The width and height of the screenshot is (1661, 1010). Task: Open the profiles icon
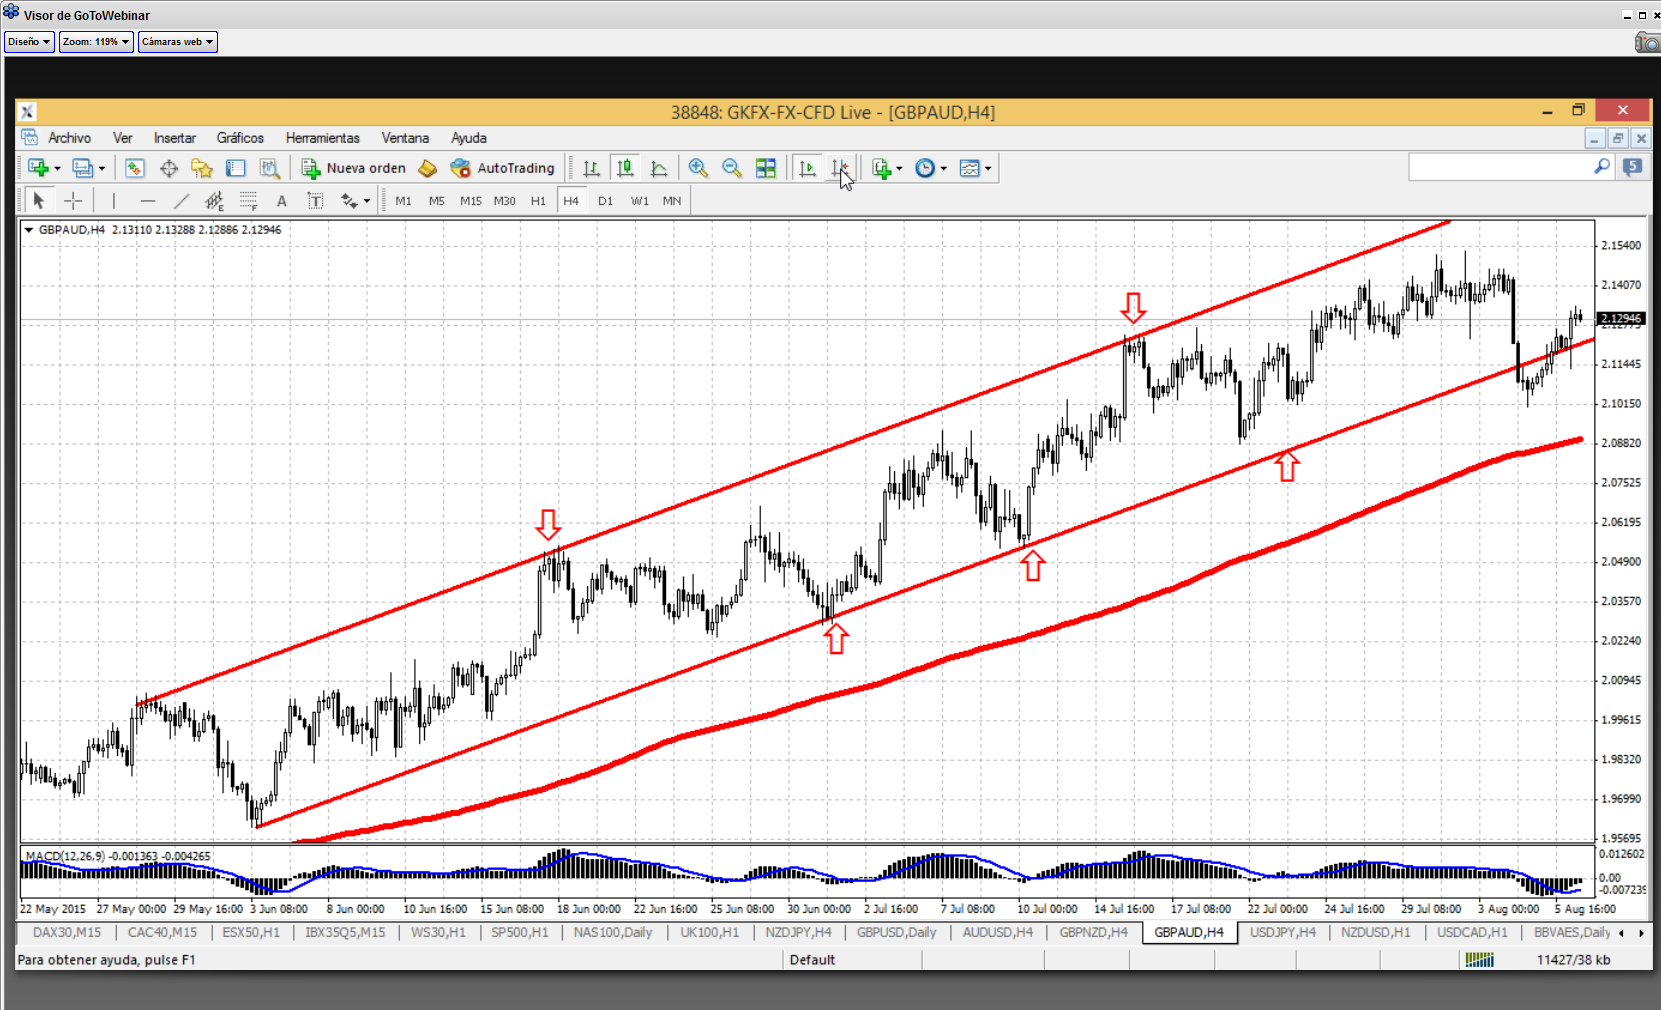point(82,168)
